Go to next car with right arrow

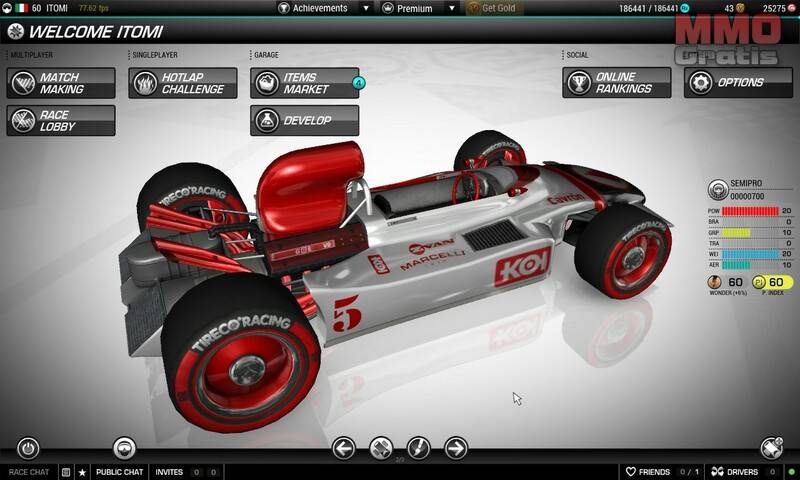[456, 447]
